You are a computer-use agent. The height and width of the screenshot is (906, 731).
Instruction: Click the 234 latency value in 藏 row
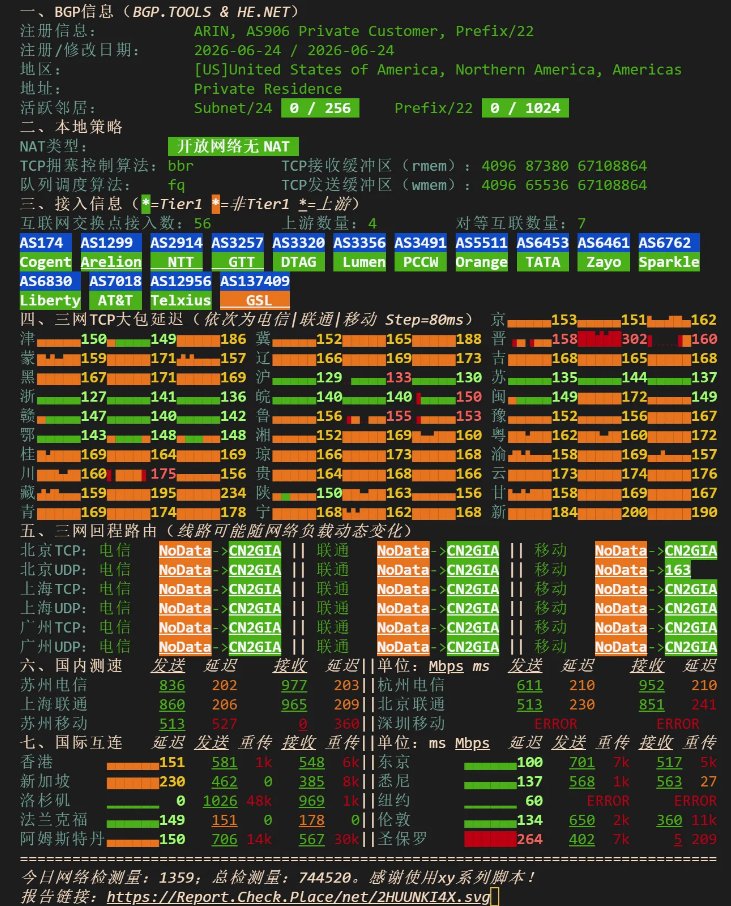[233, 493]
